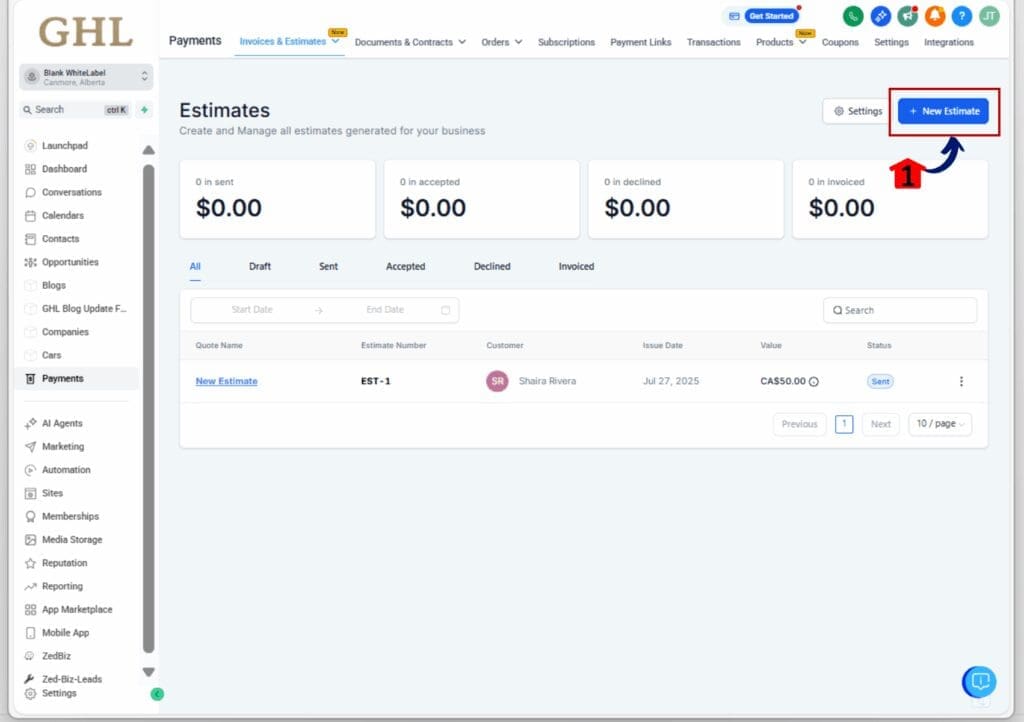Image resolution: width=1024 pixels, height=722 pixels.
Task: Click the sidebar vertical scrollbar
Action: coord(149,400)
